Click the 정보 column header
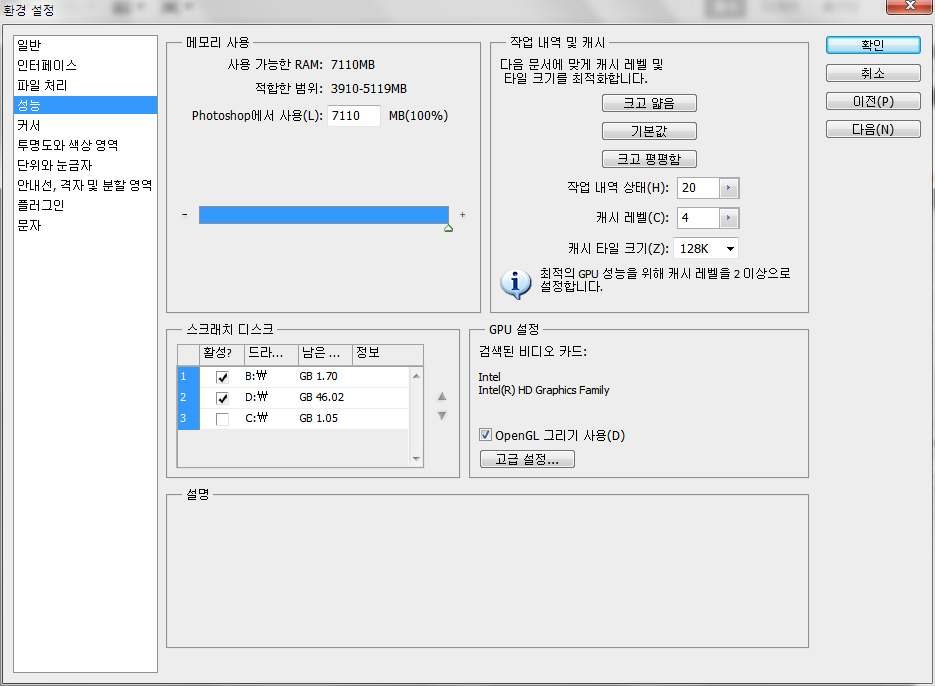The image size is (935, 686). 388,353
